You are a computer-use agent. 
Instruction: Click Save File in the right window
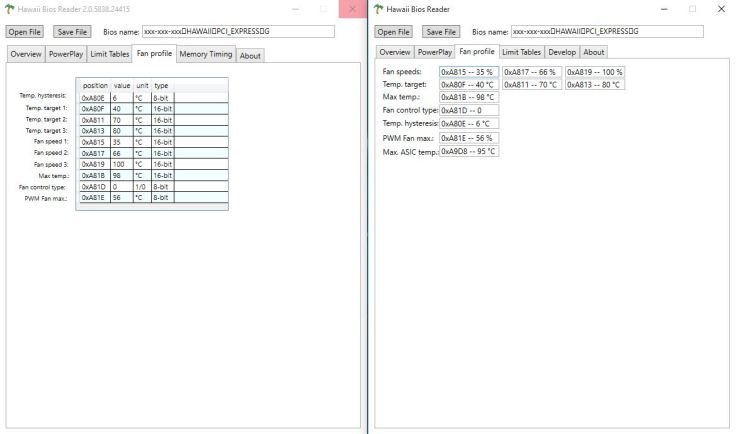click(441, 32)
